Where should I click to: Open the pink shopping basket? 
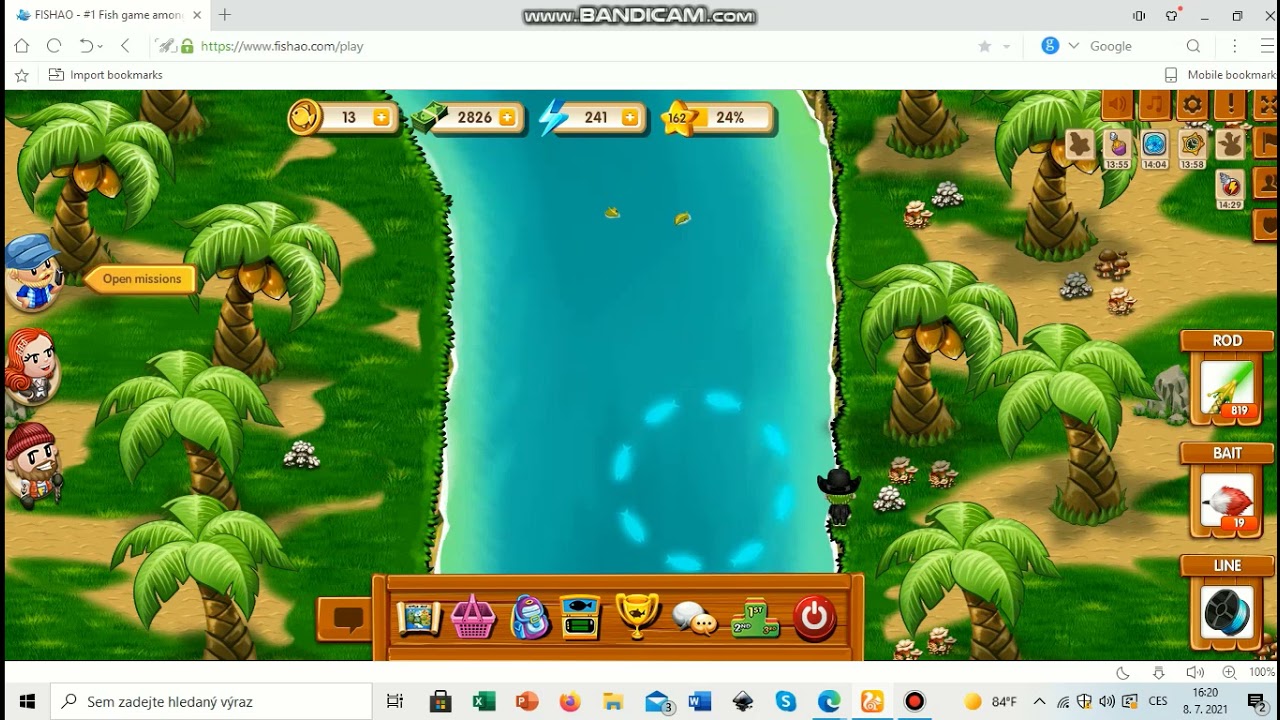[473, 617]
